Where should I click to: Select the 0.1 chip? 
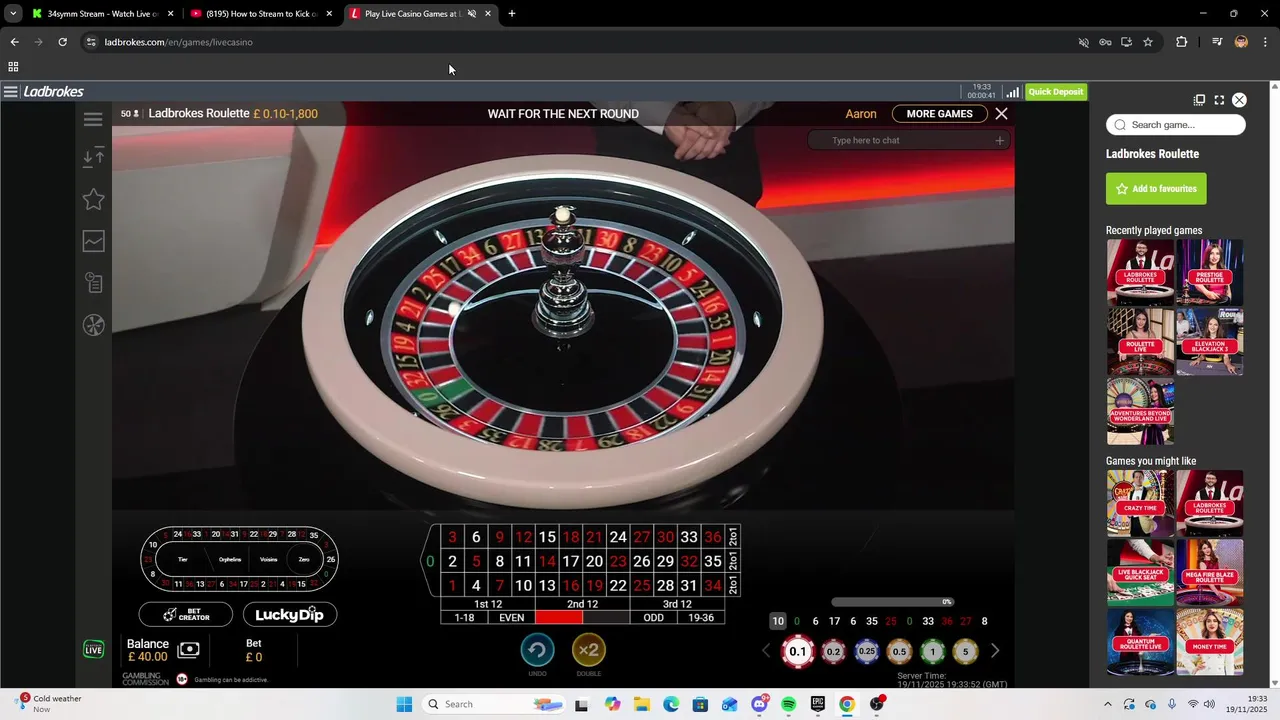tap(797, 651)
